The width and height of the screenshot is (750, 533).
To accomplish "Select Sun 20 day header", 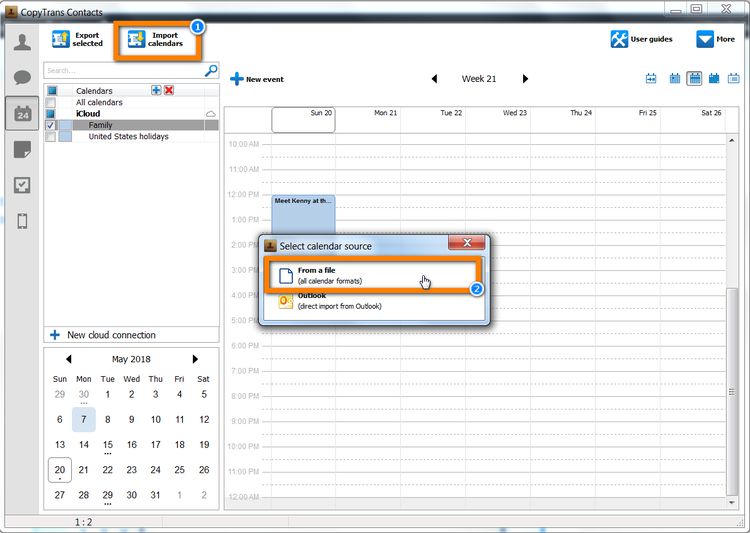I will pyautogui.click(x=303, y=120).
